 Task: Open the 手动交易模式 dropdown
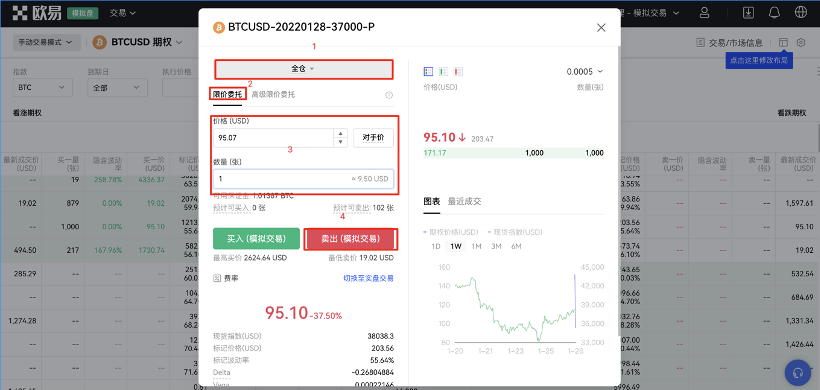tap(47, 43)
